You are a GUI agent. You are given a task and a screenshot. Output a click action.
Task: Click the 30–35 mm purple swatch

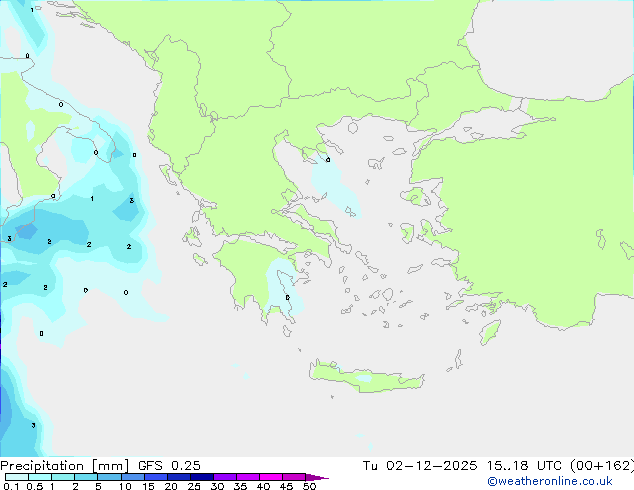pyautogui.click(x=225, y=477)
